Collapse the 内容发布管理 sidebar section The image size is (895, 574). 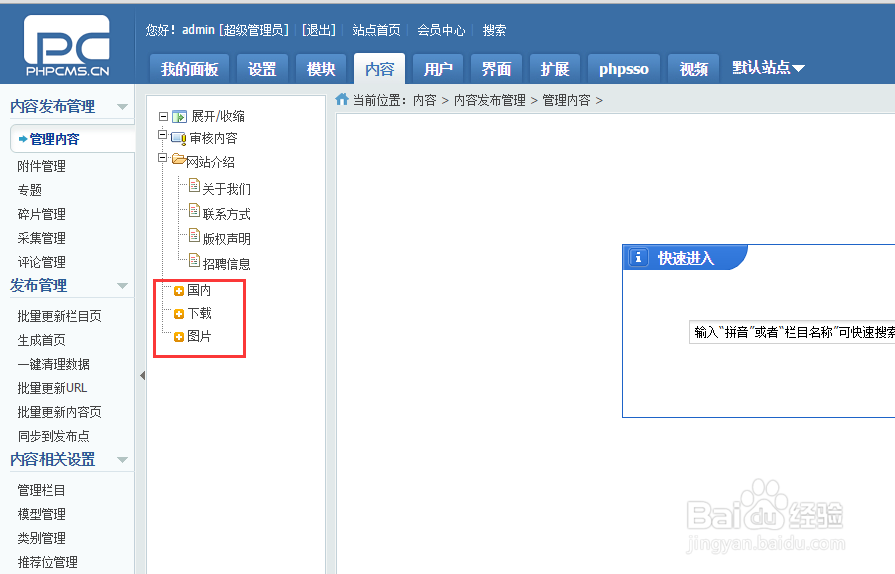(122, 107)
